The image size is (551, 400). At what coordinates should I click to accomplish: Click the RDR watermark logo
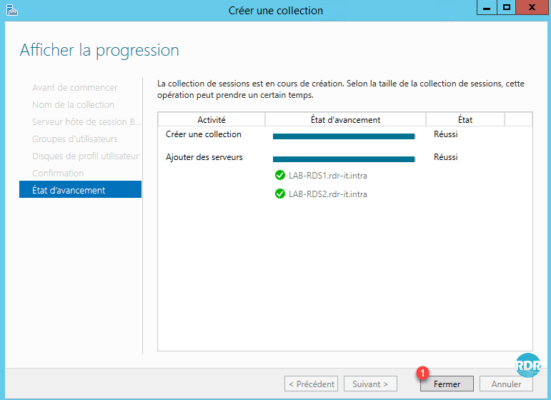coord(528,365)
